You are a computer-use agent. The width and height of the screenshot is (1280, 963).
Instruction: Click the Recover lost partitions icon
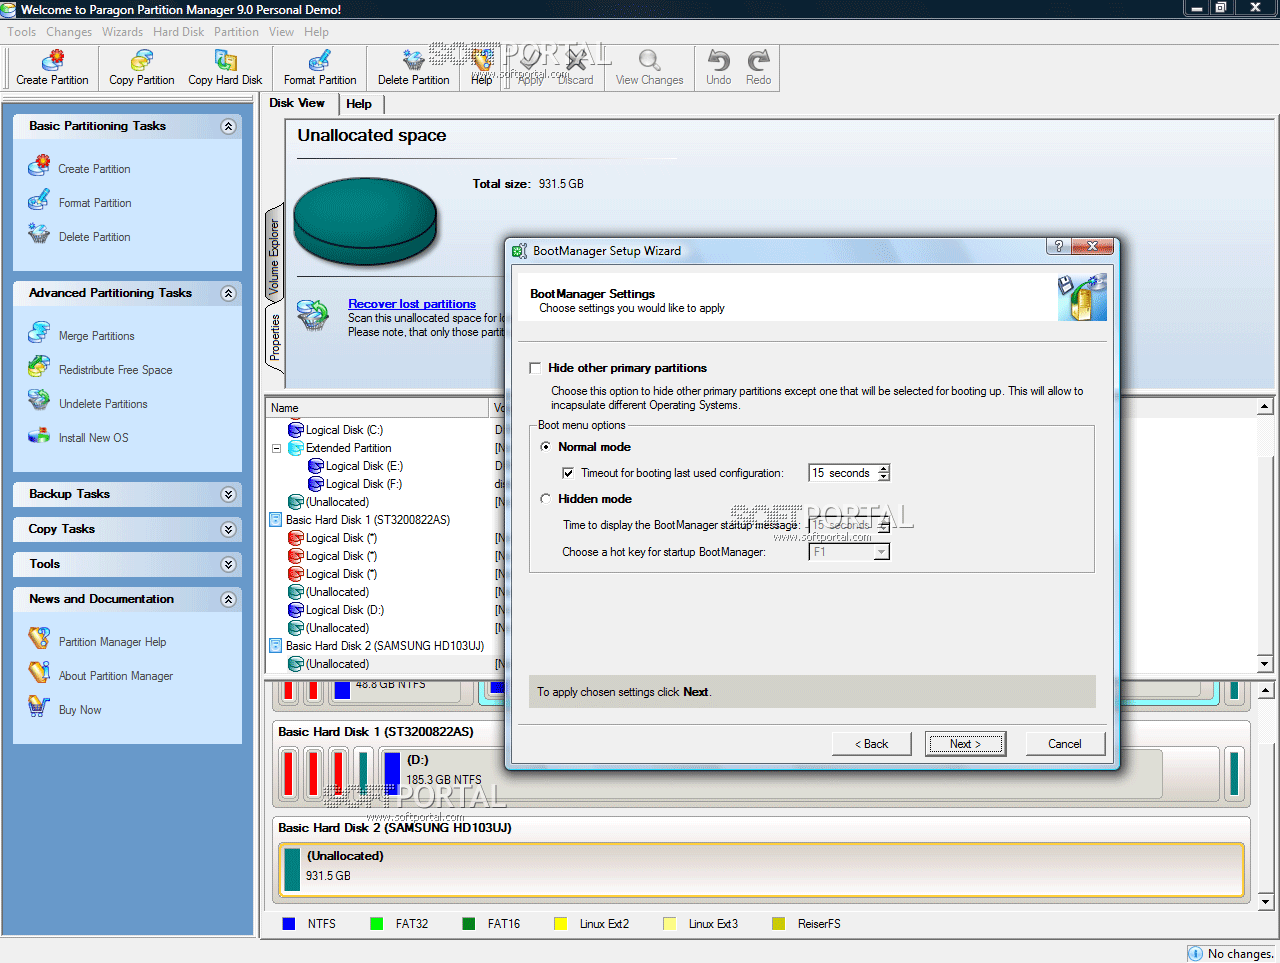(x=313, y=315)
